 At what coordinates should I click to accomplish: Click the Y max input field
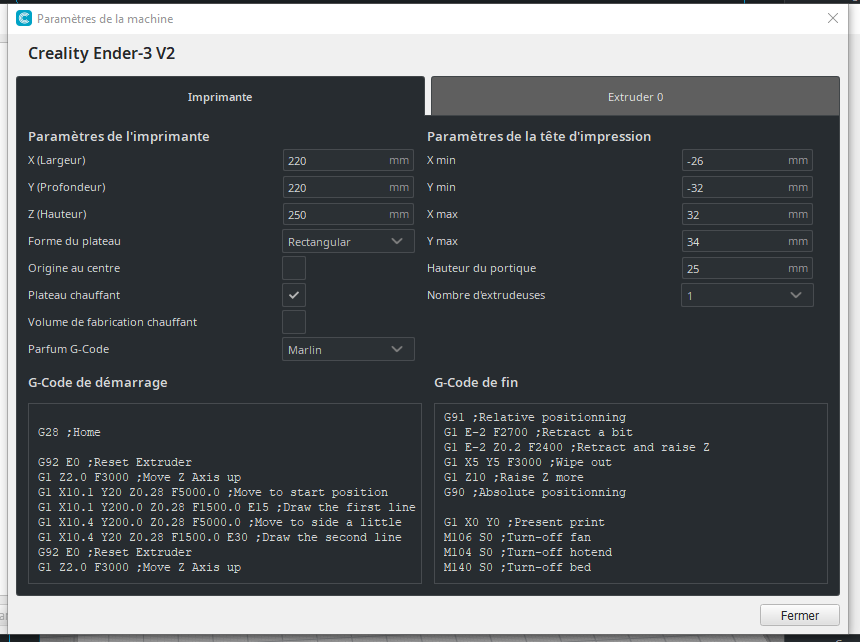pos(747,241)
